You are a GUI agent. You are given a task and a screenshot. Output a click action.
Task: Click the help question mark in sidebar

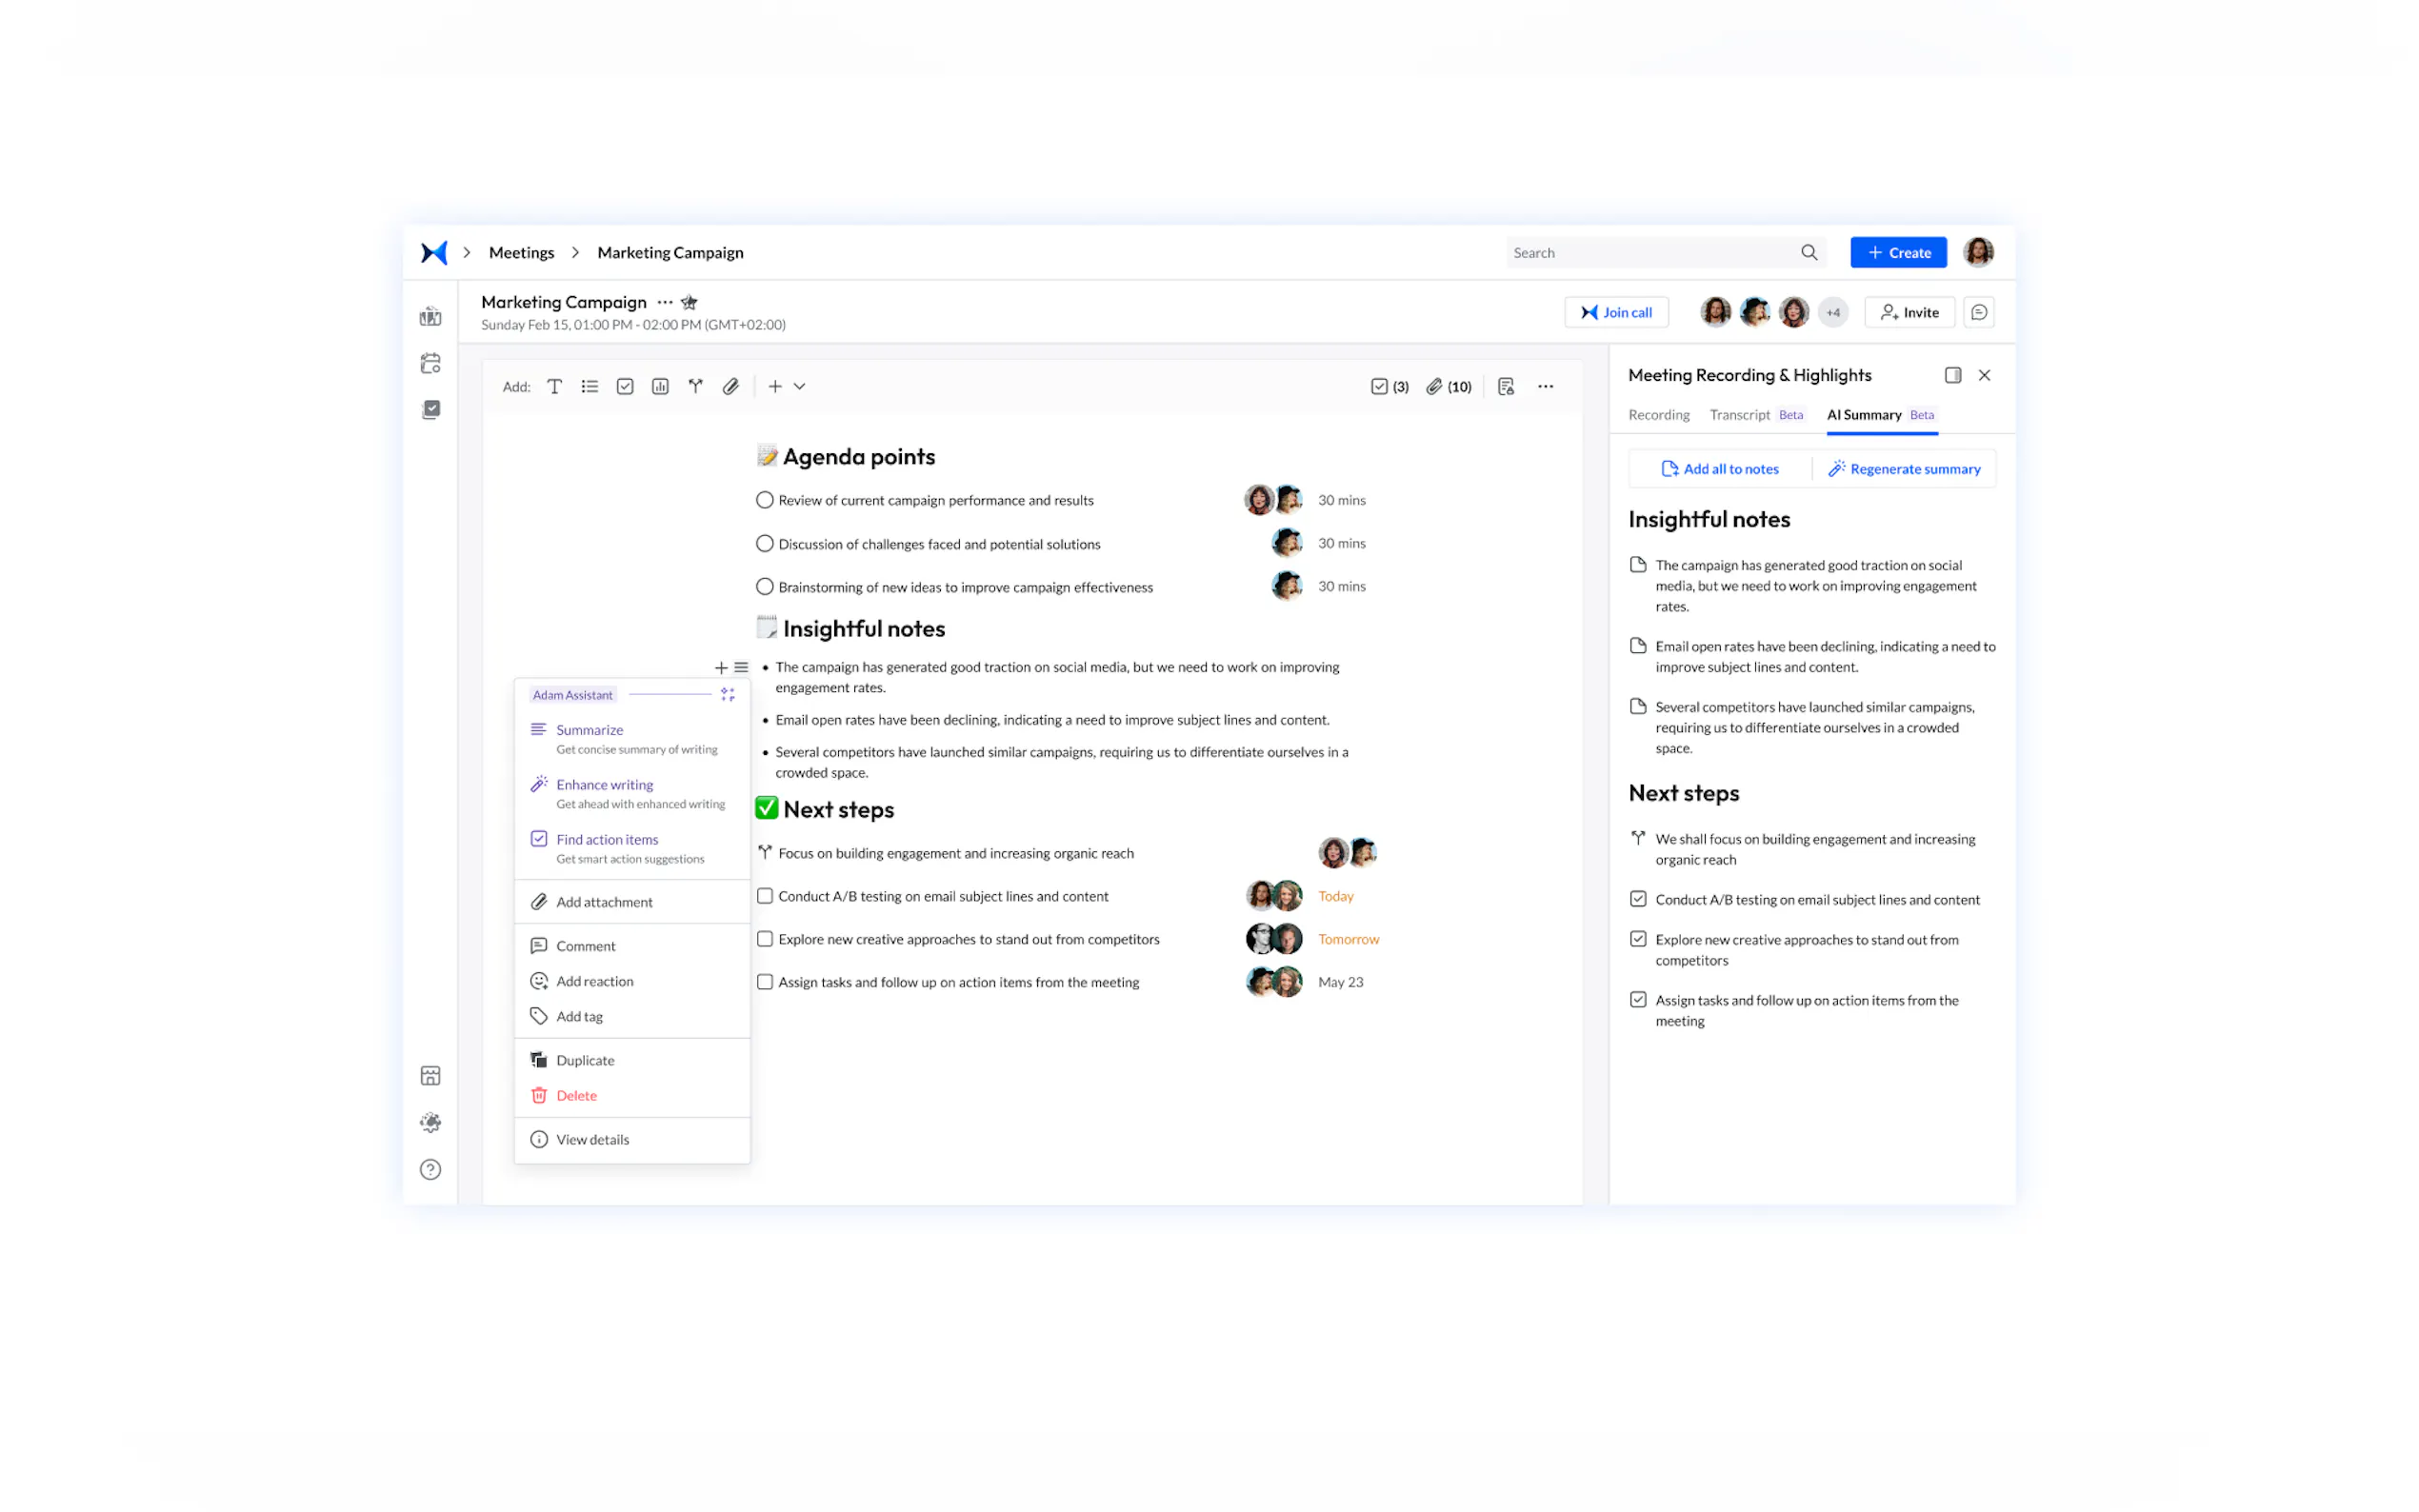[430, 1169]
